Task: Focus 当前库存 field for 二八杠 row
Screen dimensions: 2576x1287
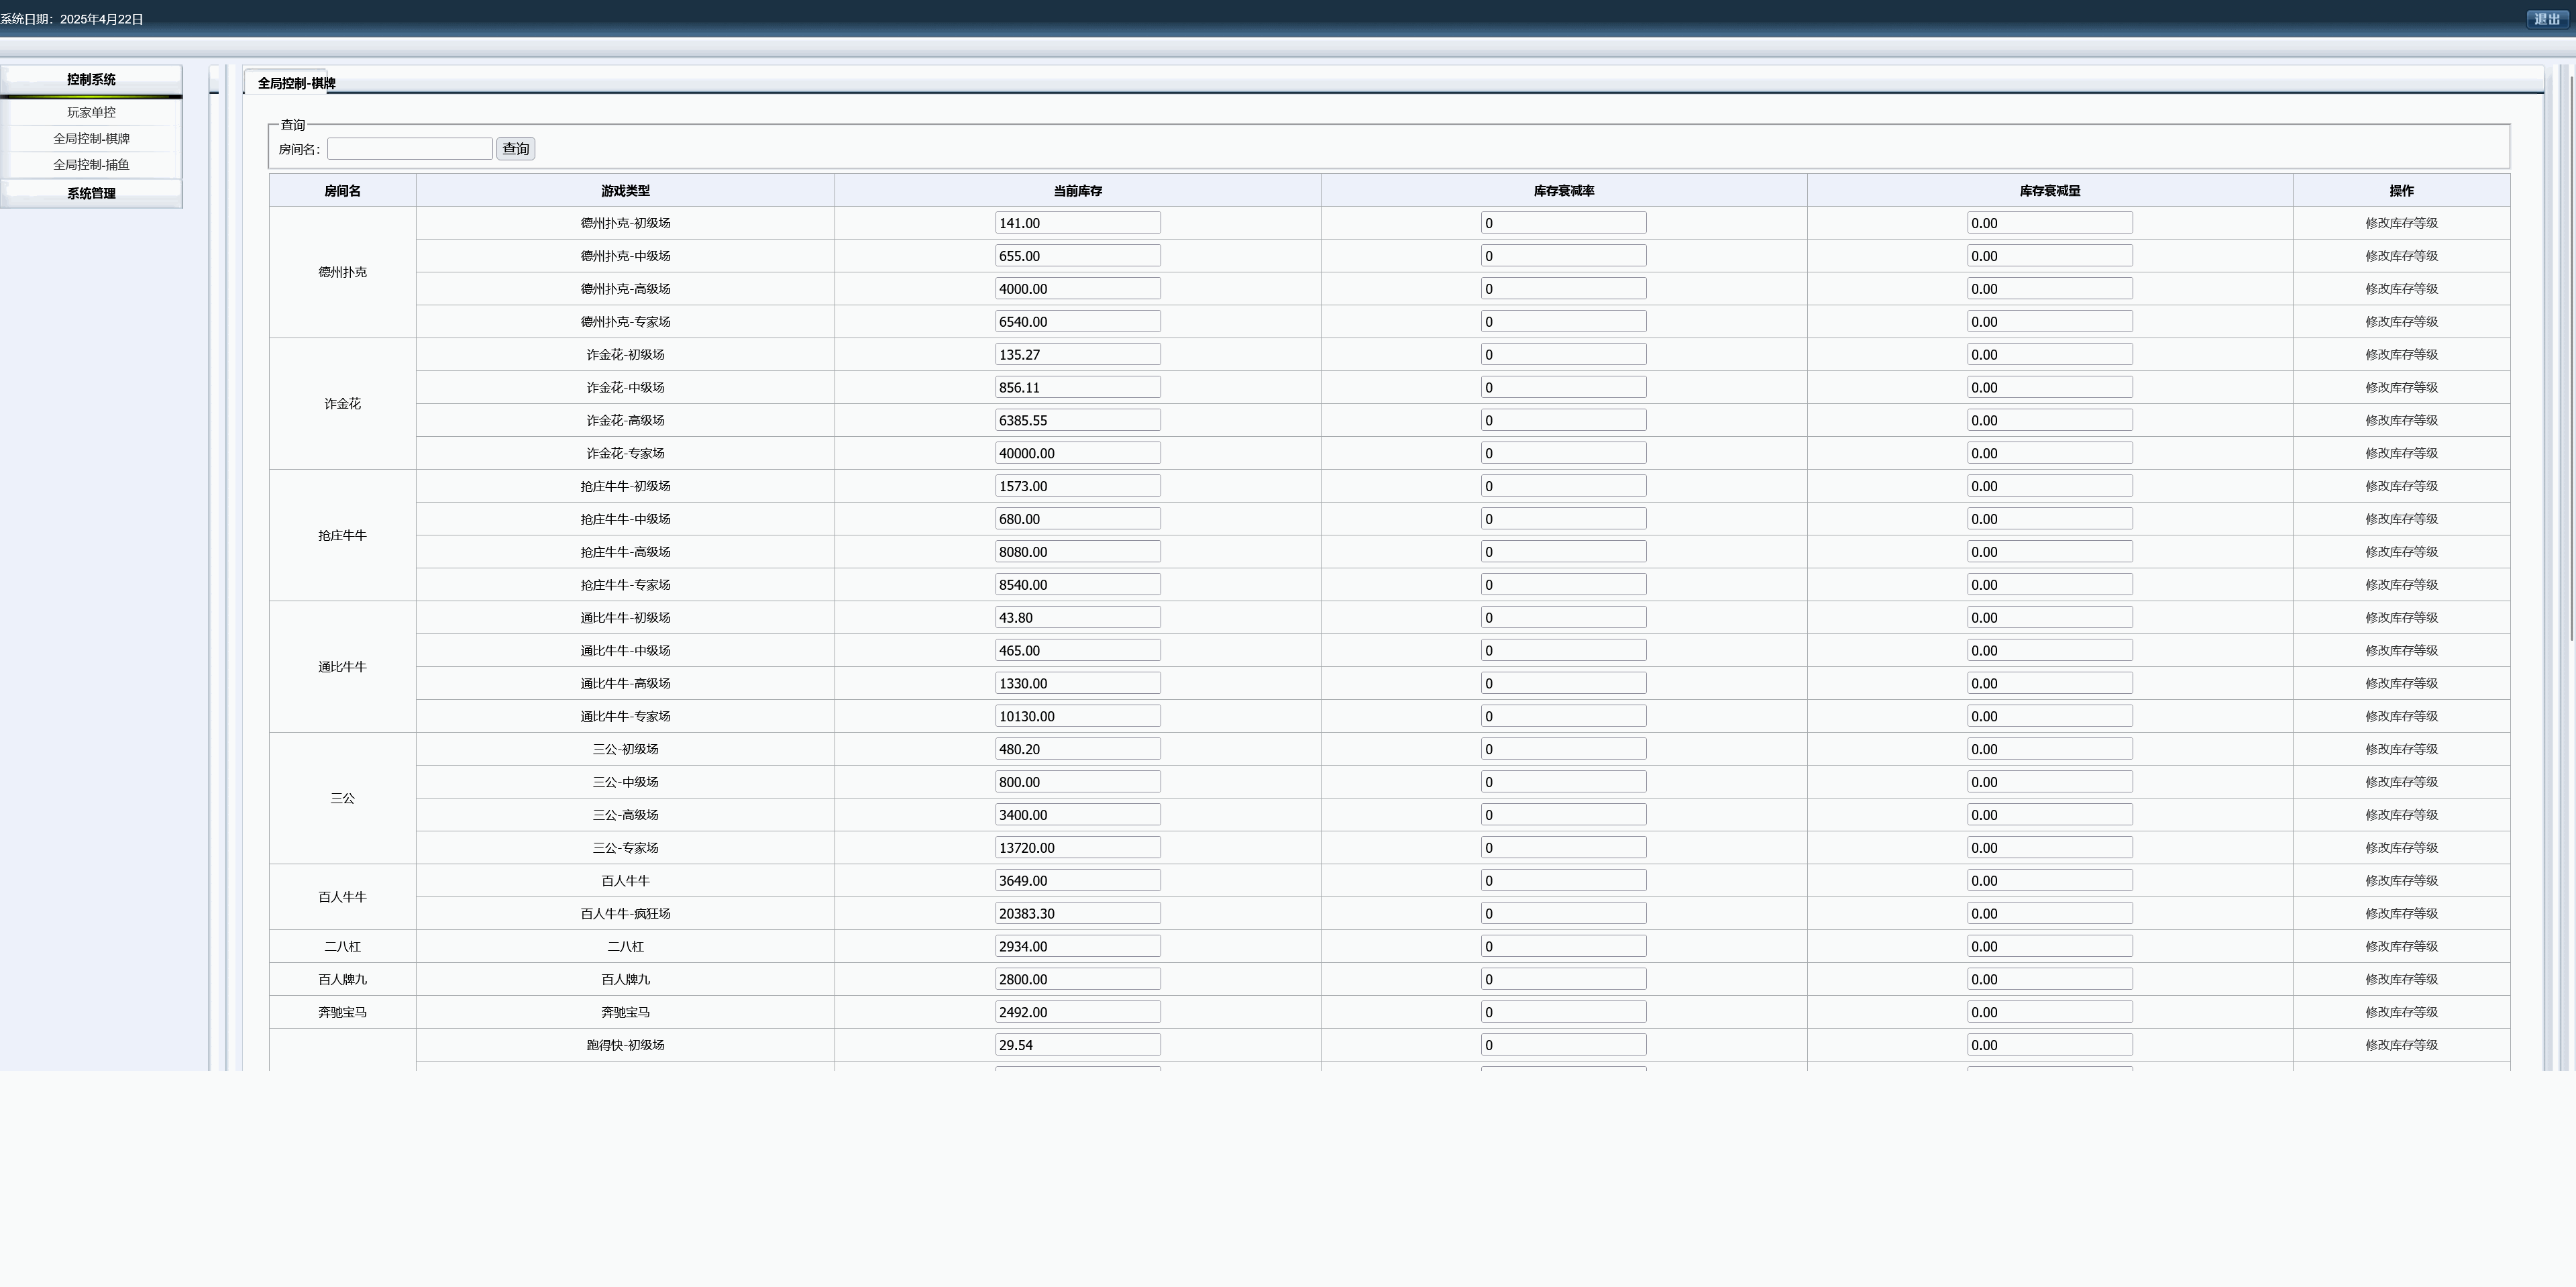Action: coord(1077,946)
